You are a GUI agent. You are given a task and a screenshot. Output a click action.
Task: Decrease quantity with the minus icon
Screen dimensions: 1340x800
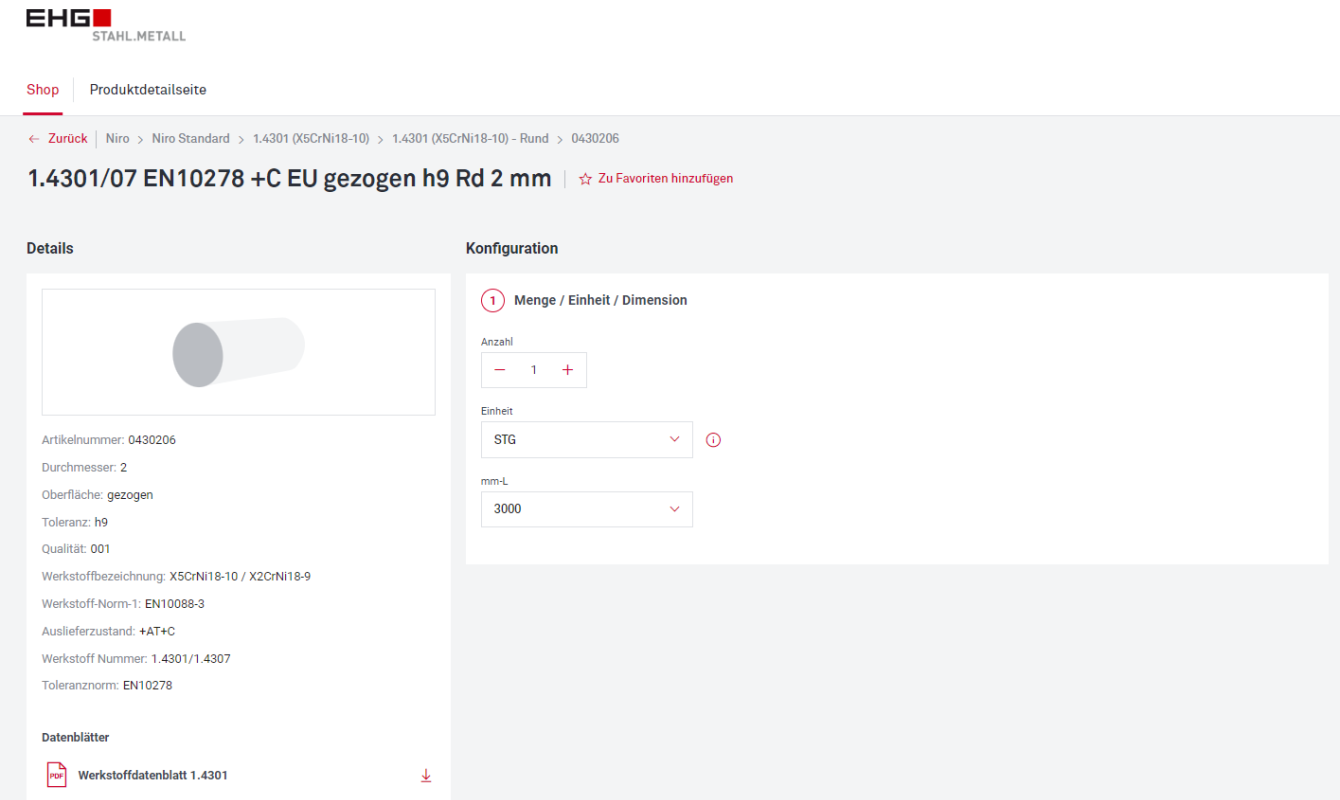tap(500, 370)
